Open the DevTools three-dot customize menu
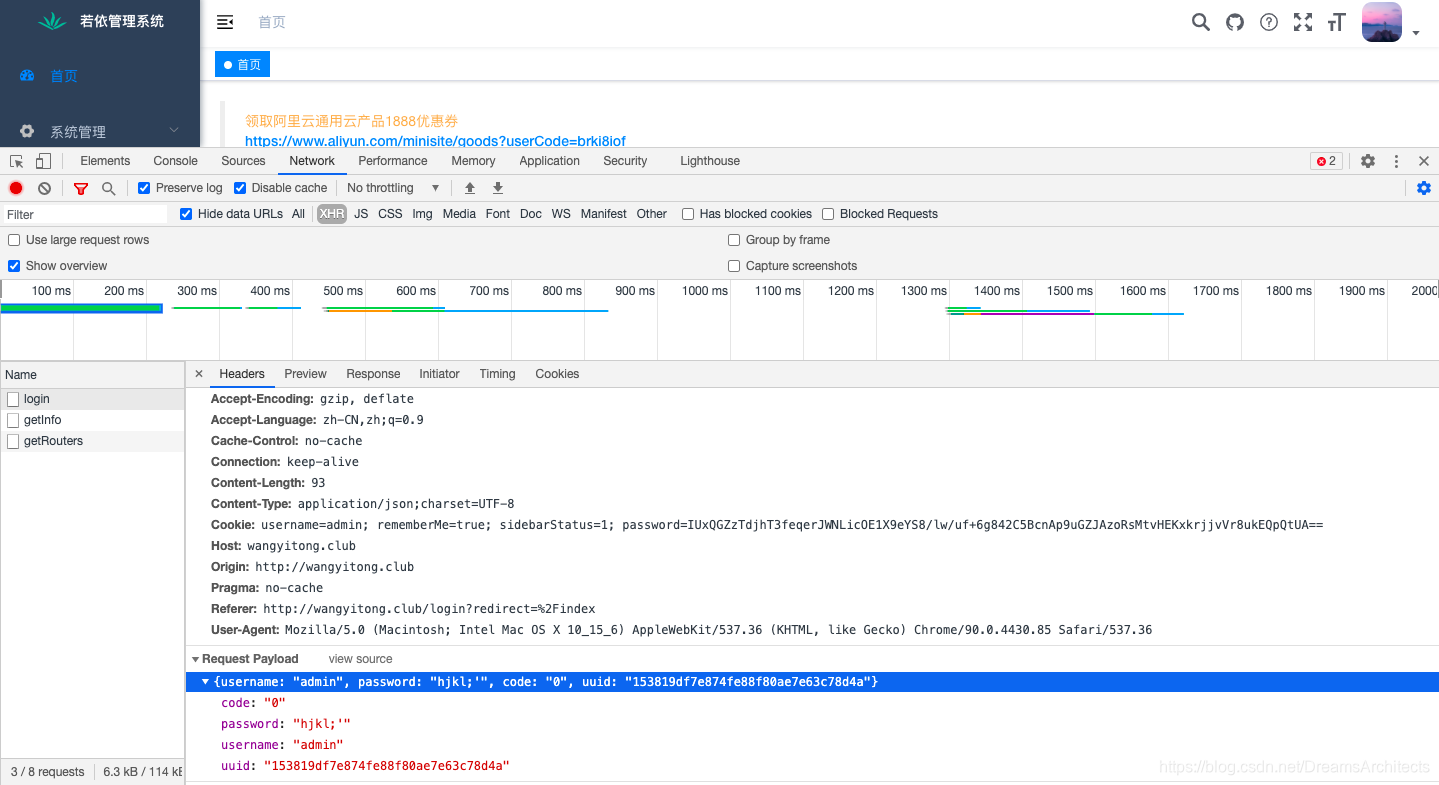 (x=1396, y=161)
